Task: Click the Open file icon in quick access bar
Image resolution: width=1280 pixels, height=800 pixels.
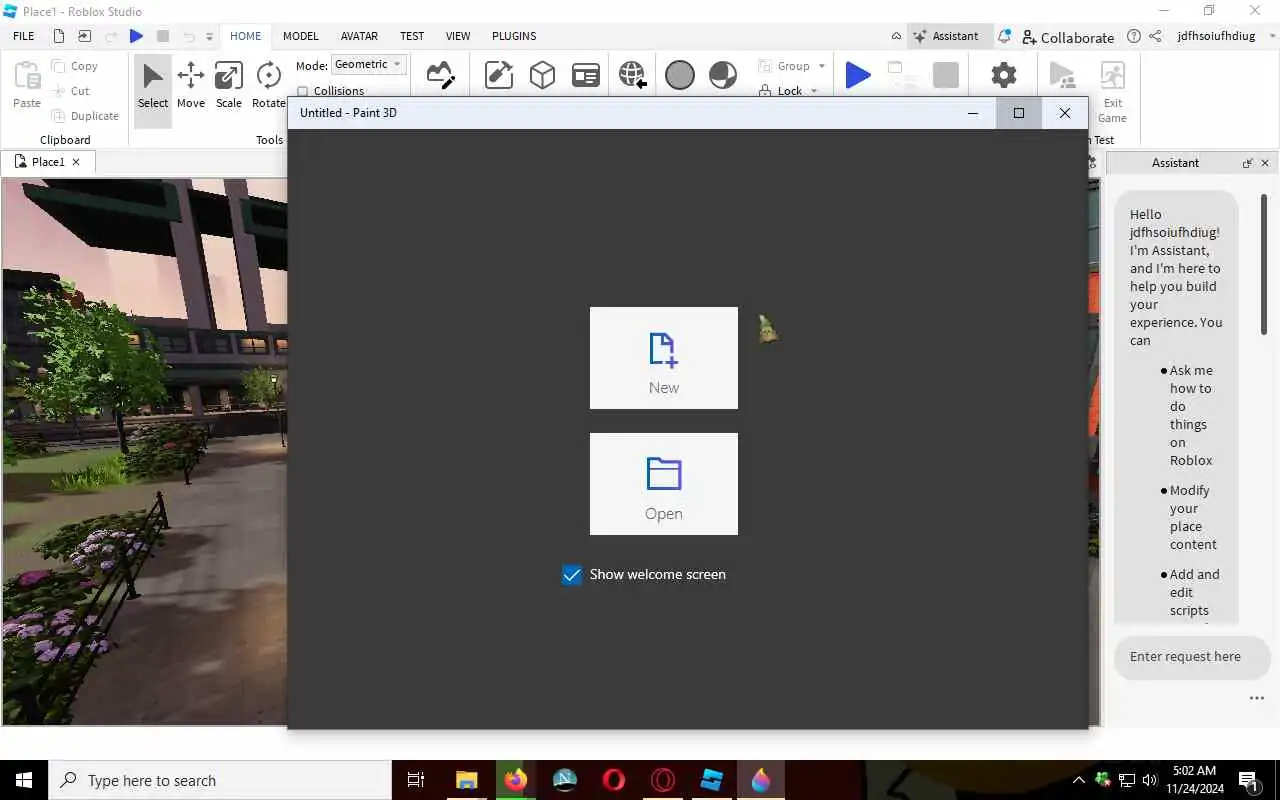Action: (x=84, y=36)
